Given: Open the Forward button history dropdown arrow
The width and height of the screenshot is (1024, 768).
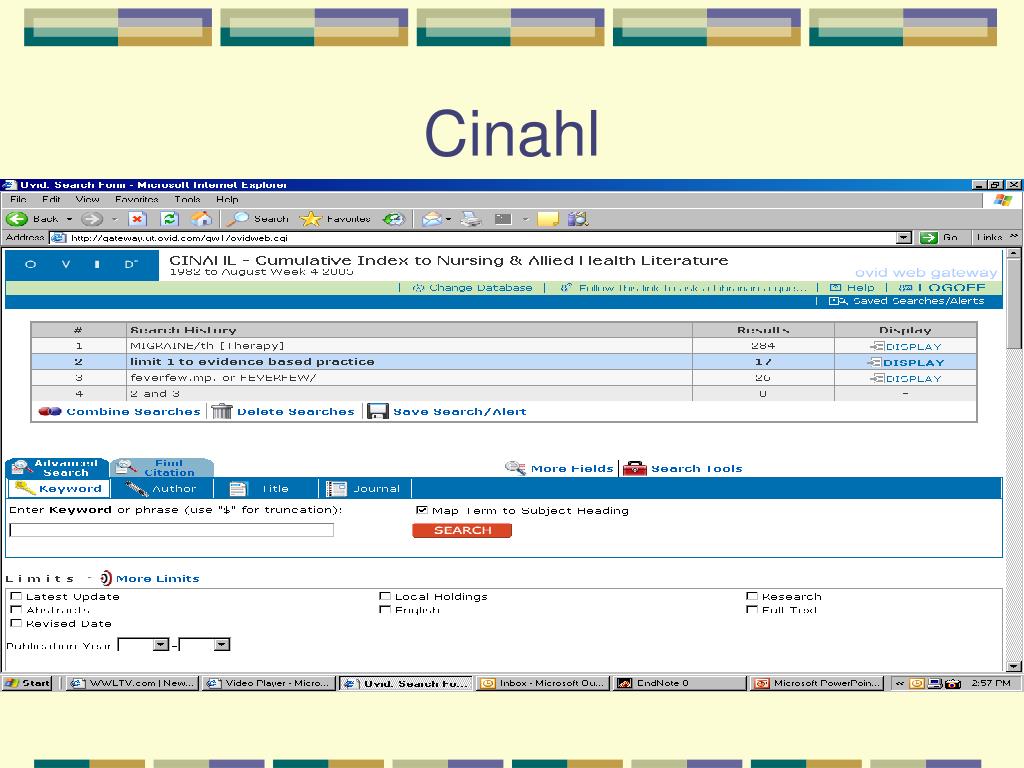Looking at the screenshot, I should click(x=114, y=219).
